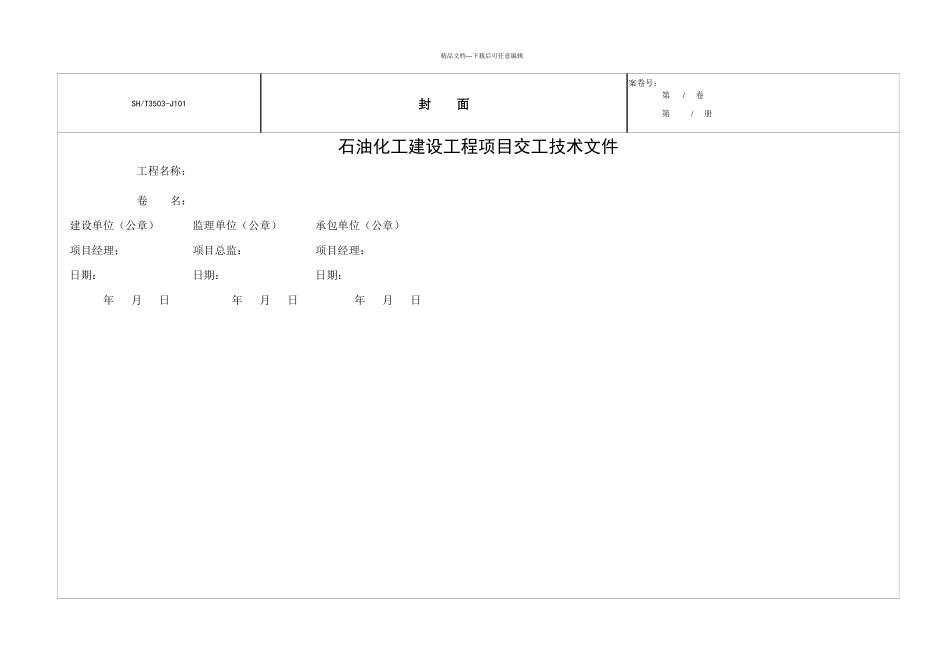Click "年 月 日" in 承包单位 column

(387, 300)
